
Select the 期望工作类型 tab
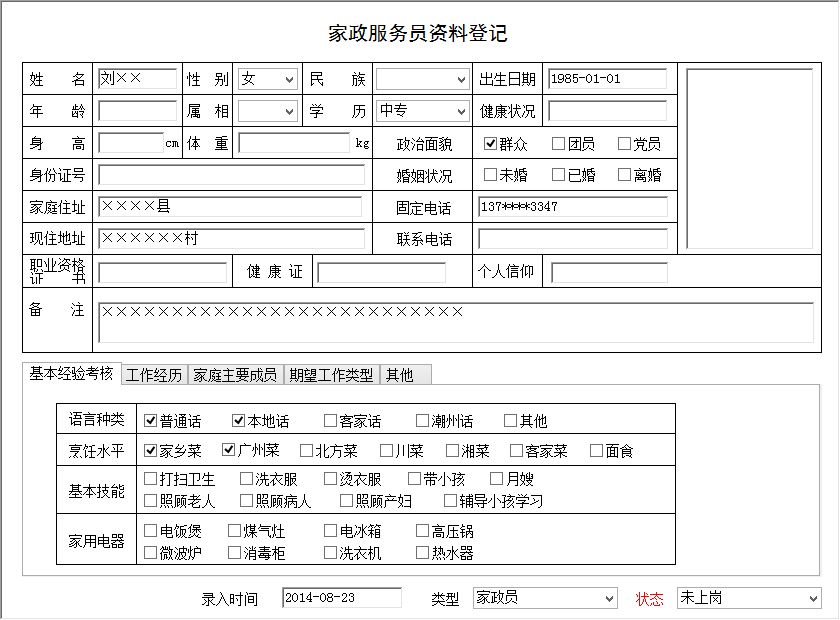pyautogui.click(x=331, y=375)
